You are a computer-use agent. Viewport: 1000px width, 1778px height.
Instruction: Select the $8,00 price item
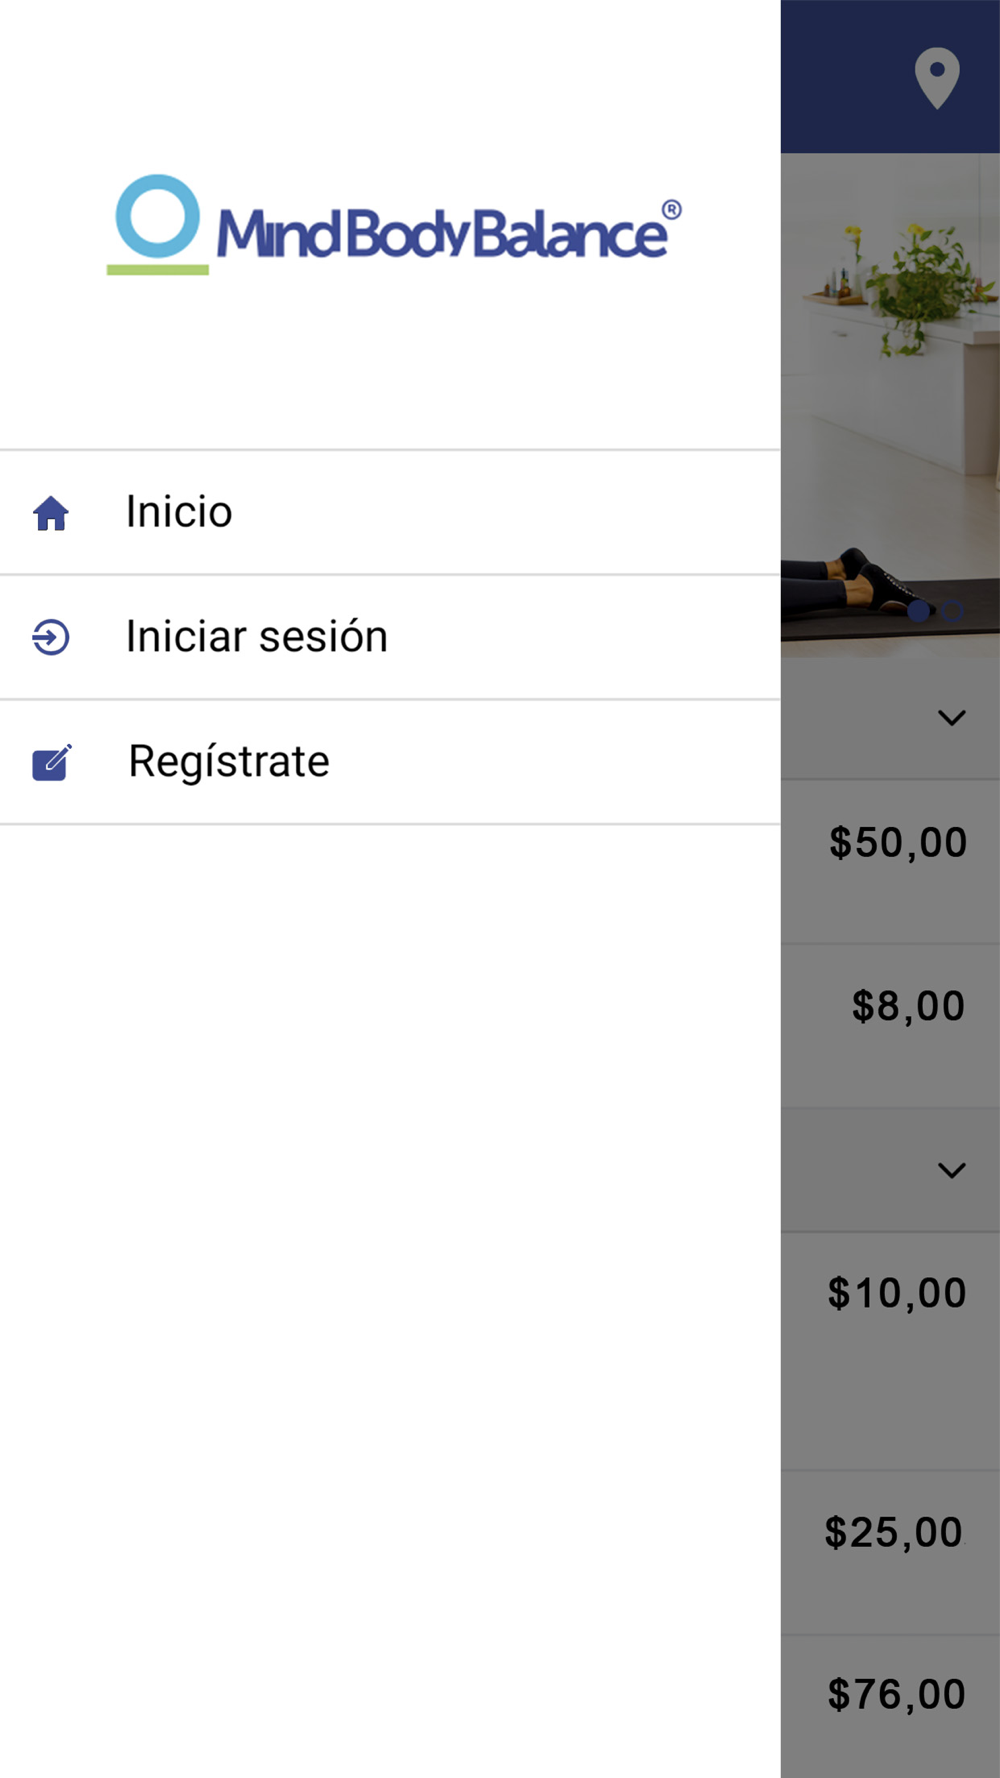908,1005
